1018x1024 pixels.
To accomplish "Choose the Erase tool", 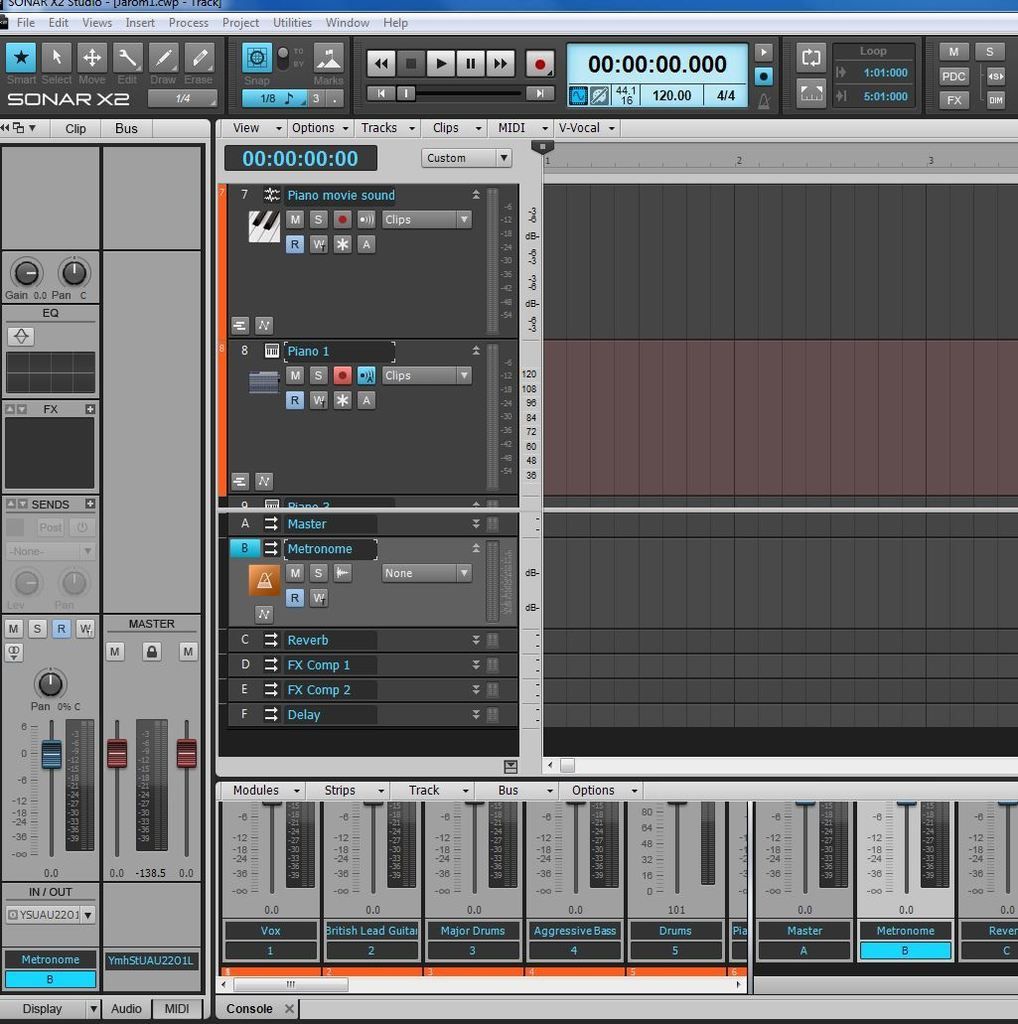I will 199,59.
